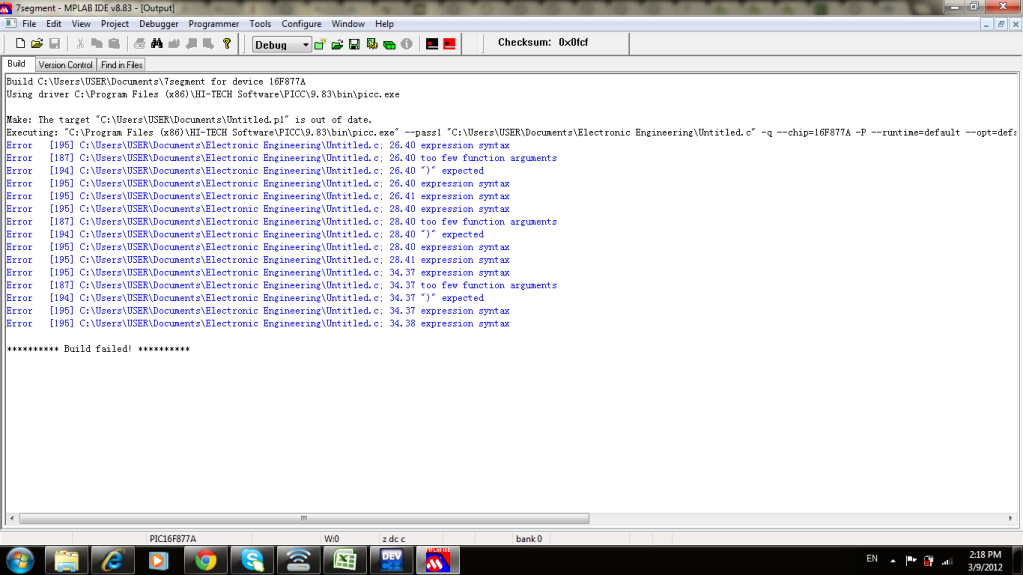Open the File menu
This screenshot has height=575, width=1023.
pos(29,23)
